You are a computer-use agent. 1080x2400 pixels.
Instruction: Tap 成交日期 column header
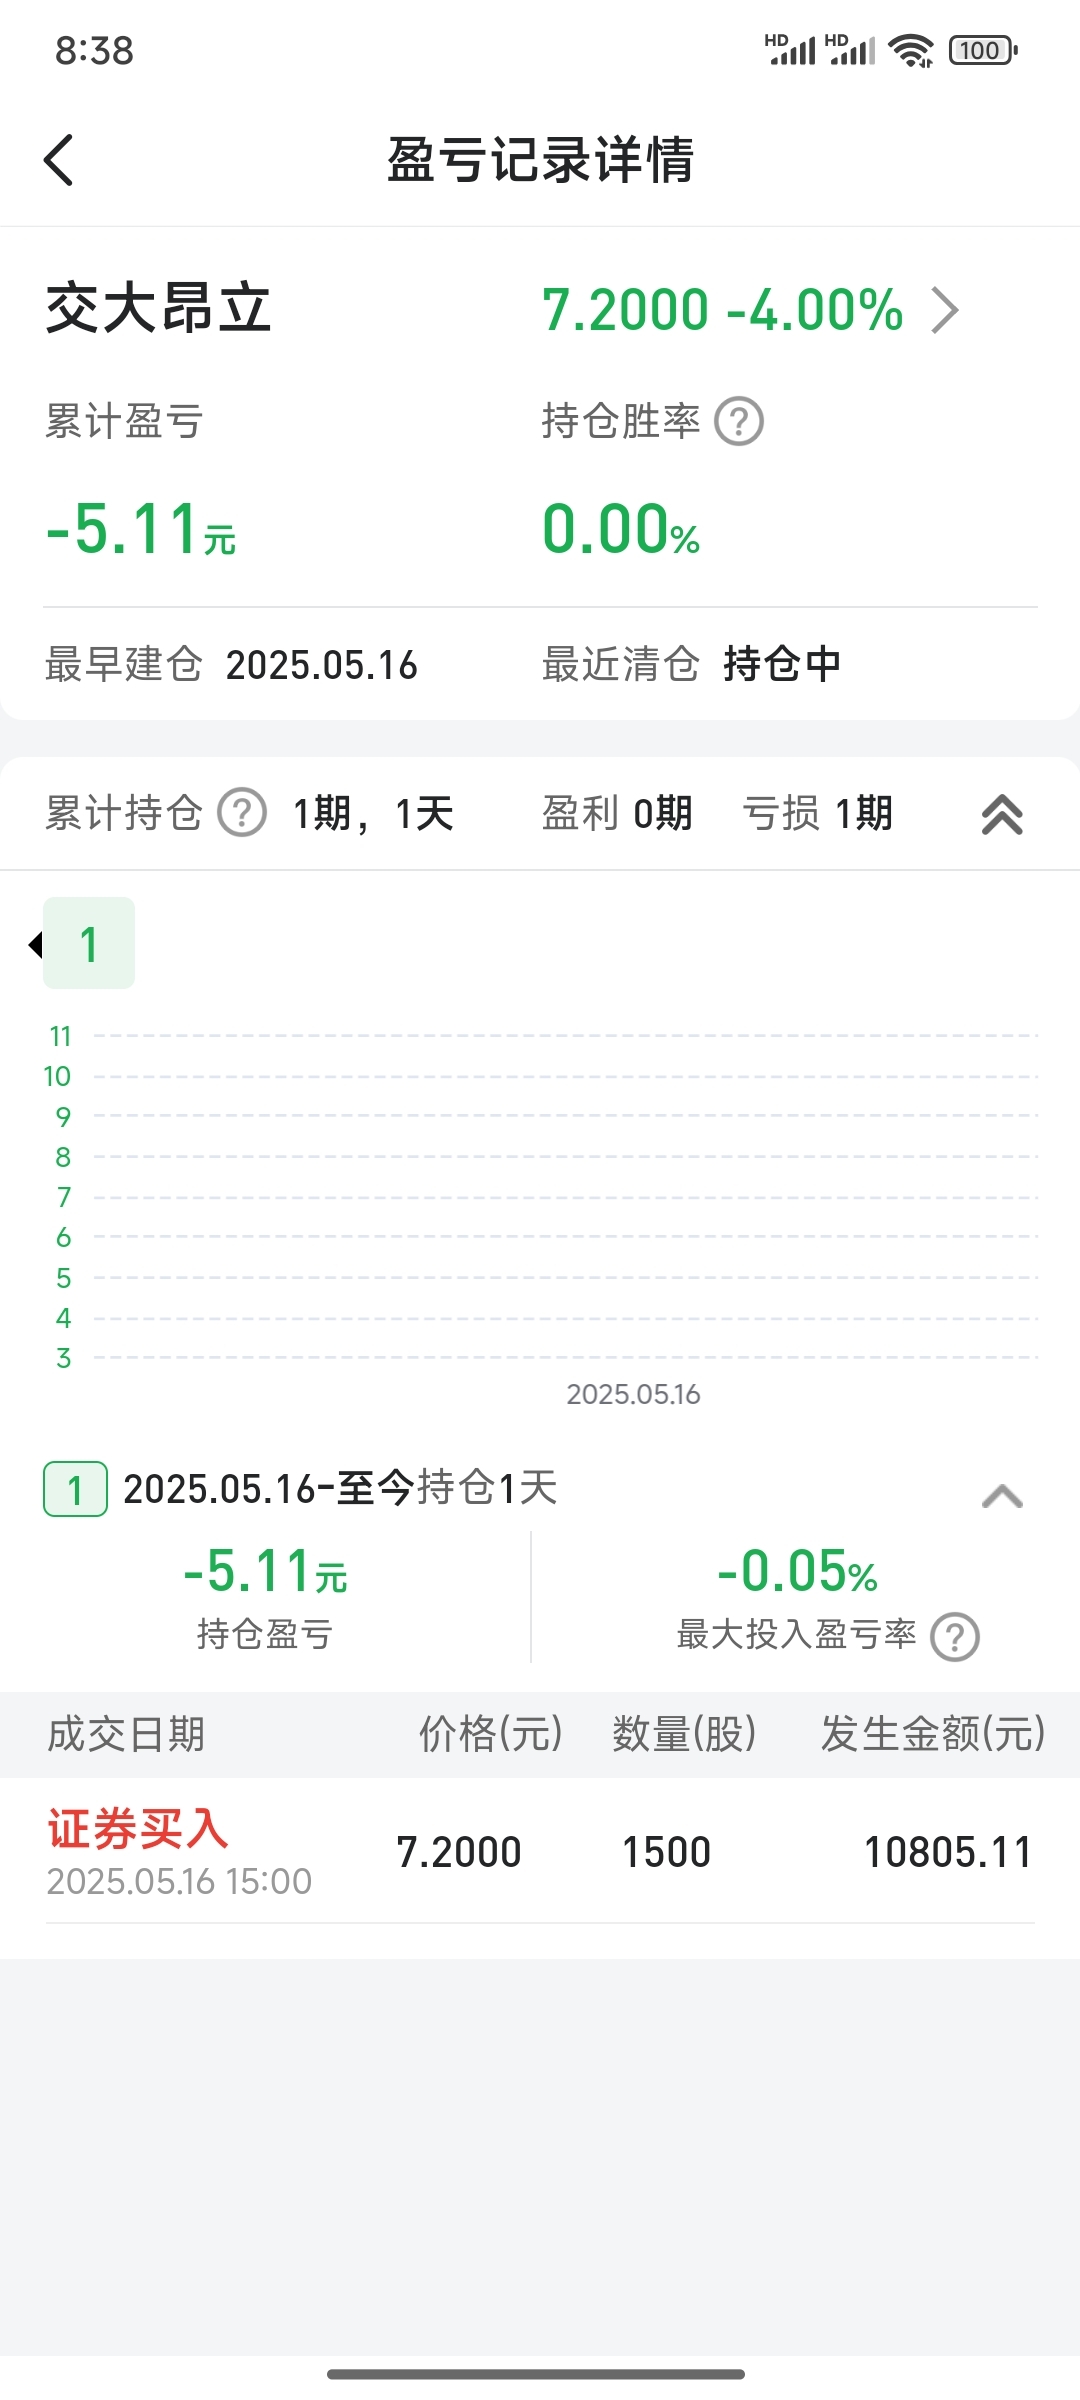coord(126,1734)
